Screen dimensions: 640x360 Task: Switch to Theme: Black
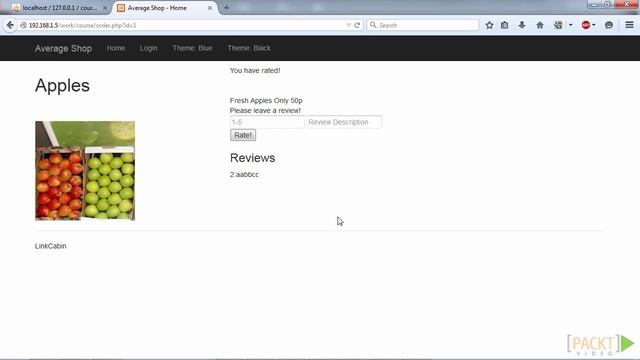(x=249, y=48)
